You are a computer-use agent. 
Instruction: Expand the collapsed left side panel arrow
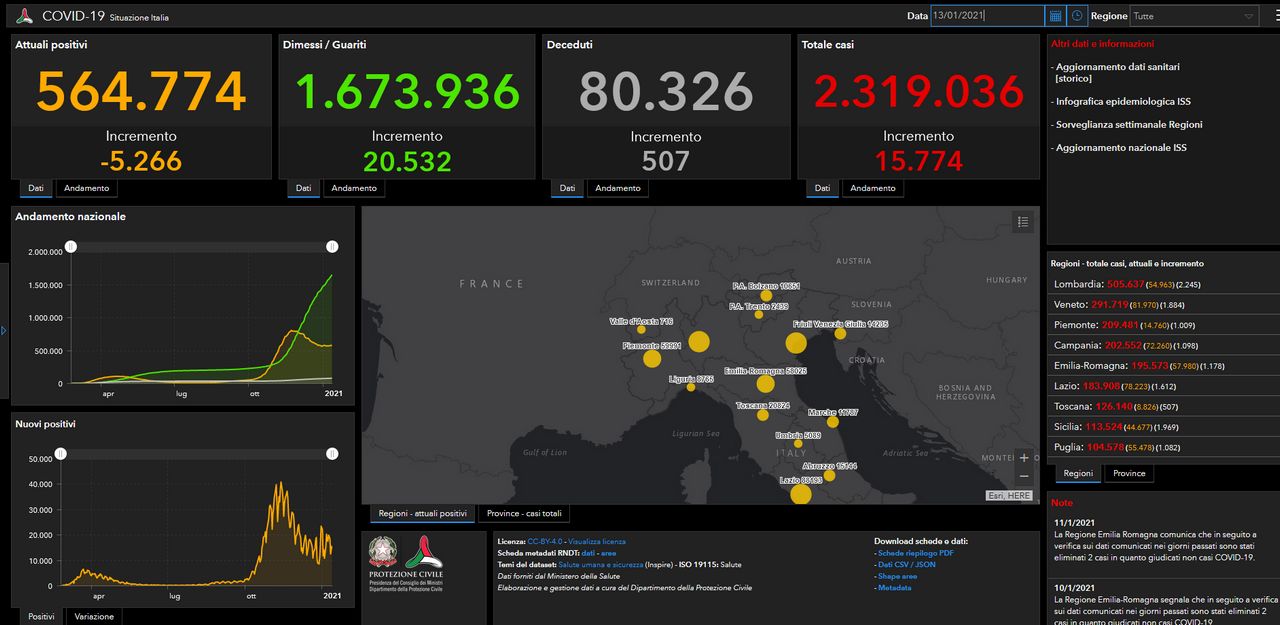coord(4,330)
